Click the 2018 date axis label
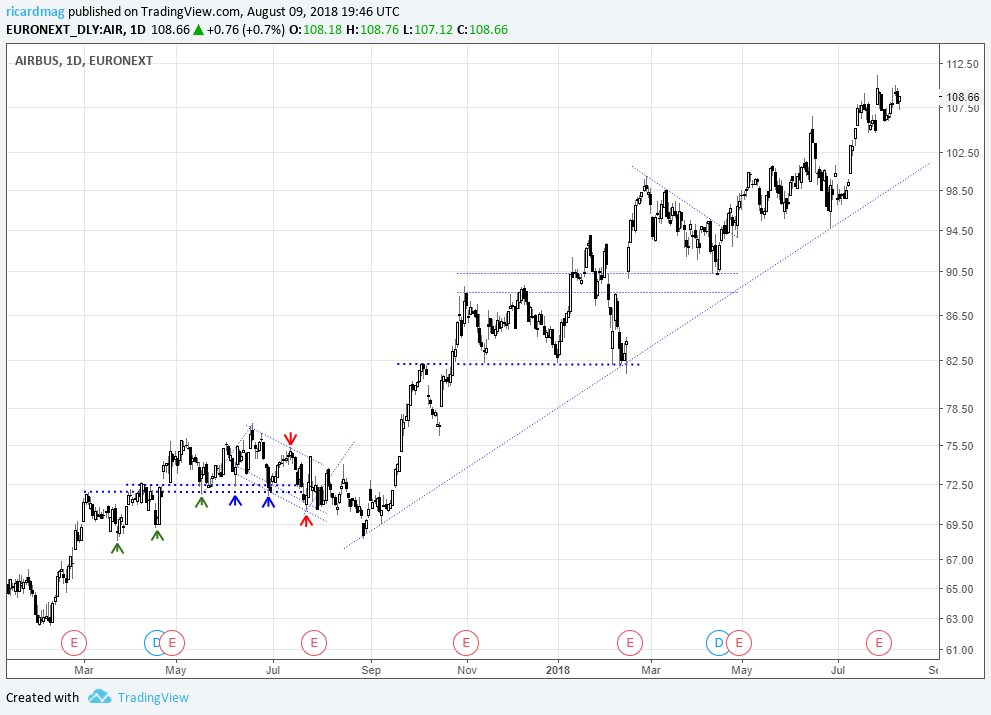The width and height of the screenshot is (991, 715). click(x=558, y=669)
